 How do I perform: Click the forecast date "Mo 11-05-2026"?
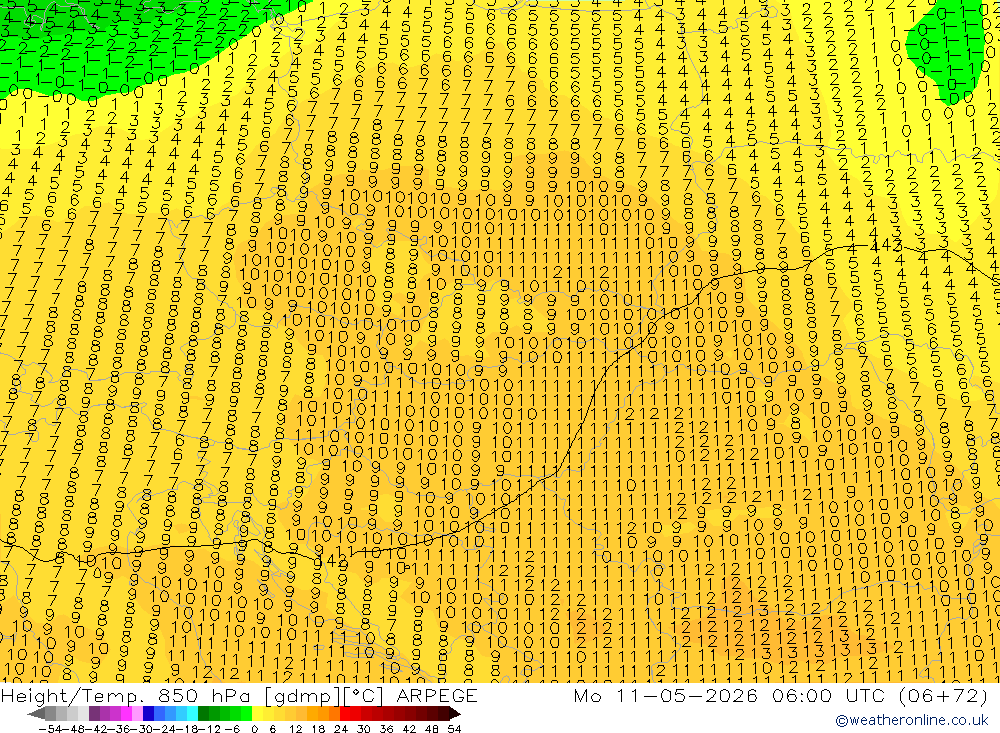point(666,695)
